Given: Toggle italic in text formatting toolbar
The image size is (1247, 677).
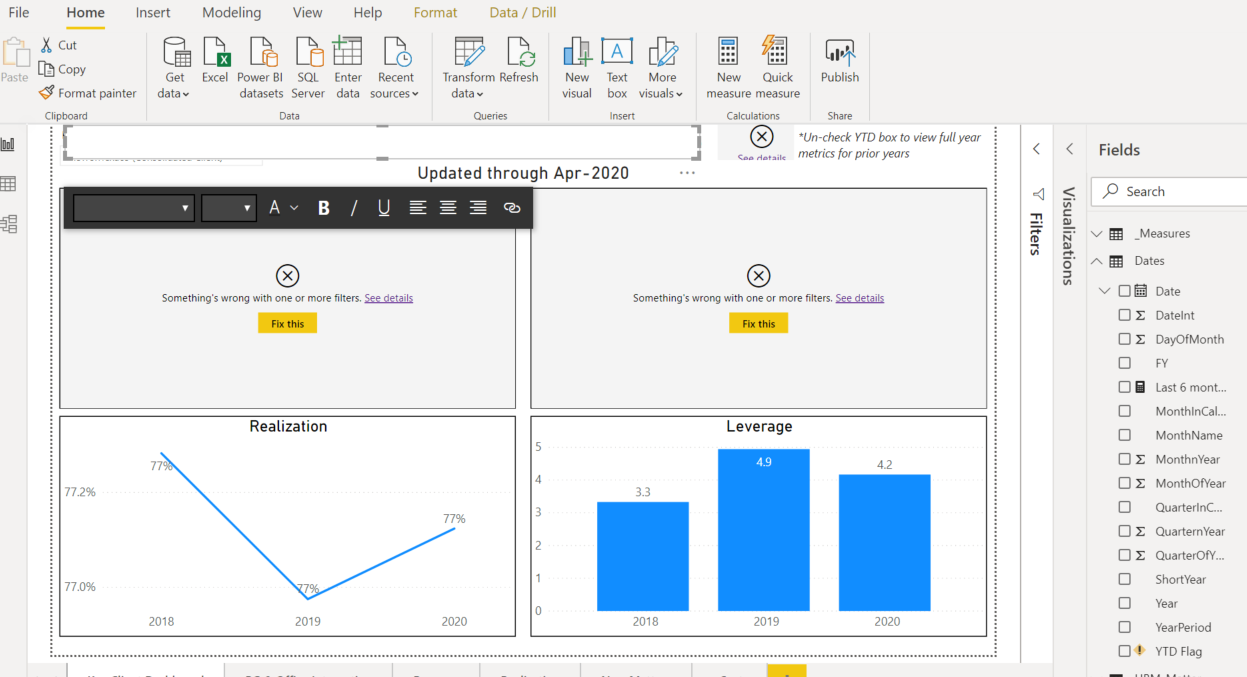Looking at the screenshot, I should coord(353,208).
